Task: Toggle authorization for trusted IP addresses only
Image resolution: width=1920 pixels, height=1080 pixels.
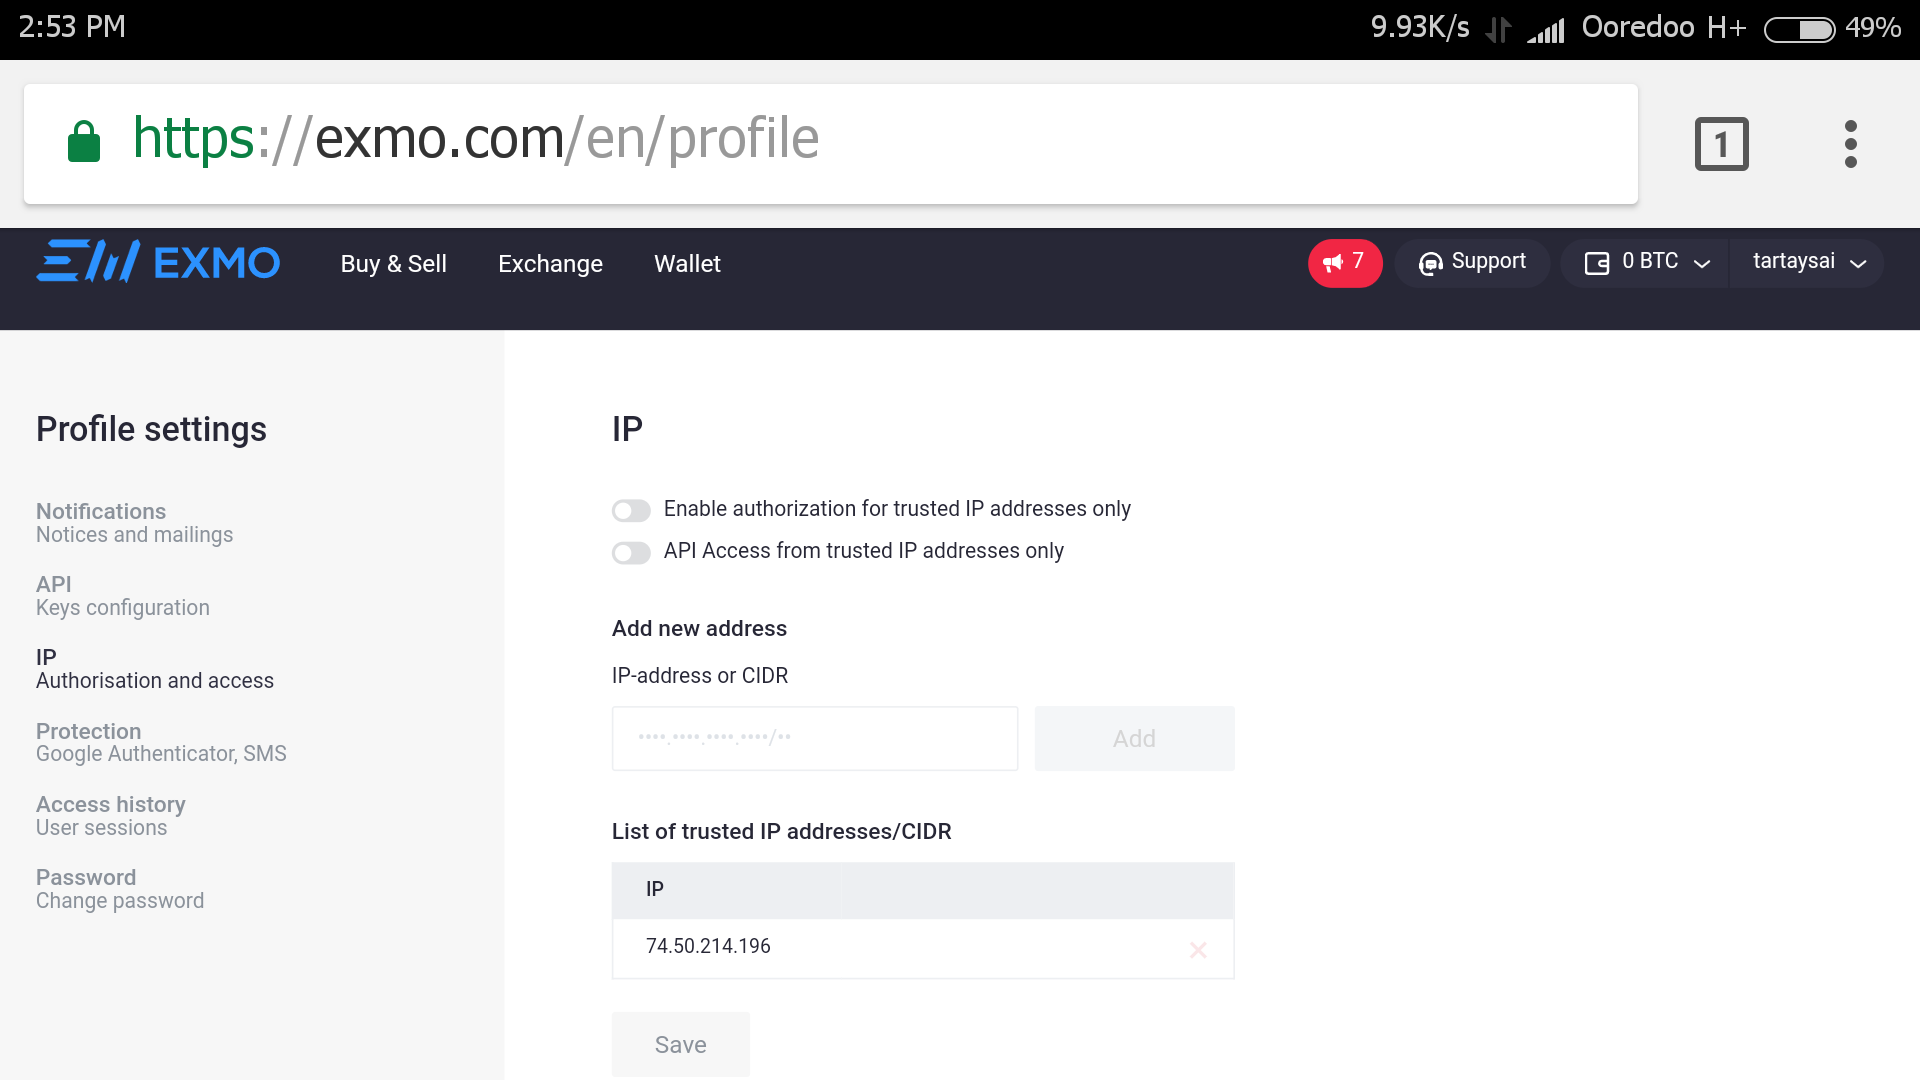Action: (630, 509)
